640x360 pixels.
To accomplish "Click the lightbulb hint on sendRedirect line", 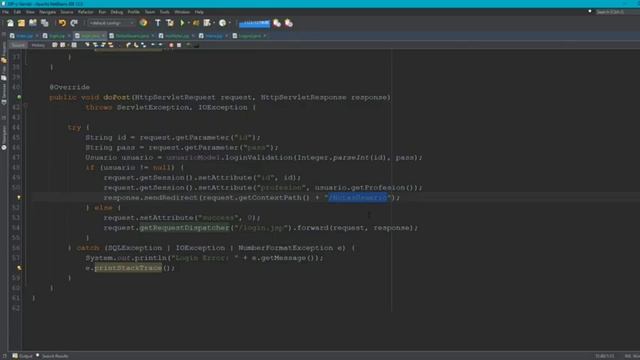I will coord(19,198).
